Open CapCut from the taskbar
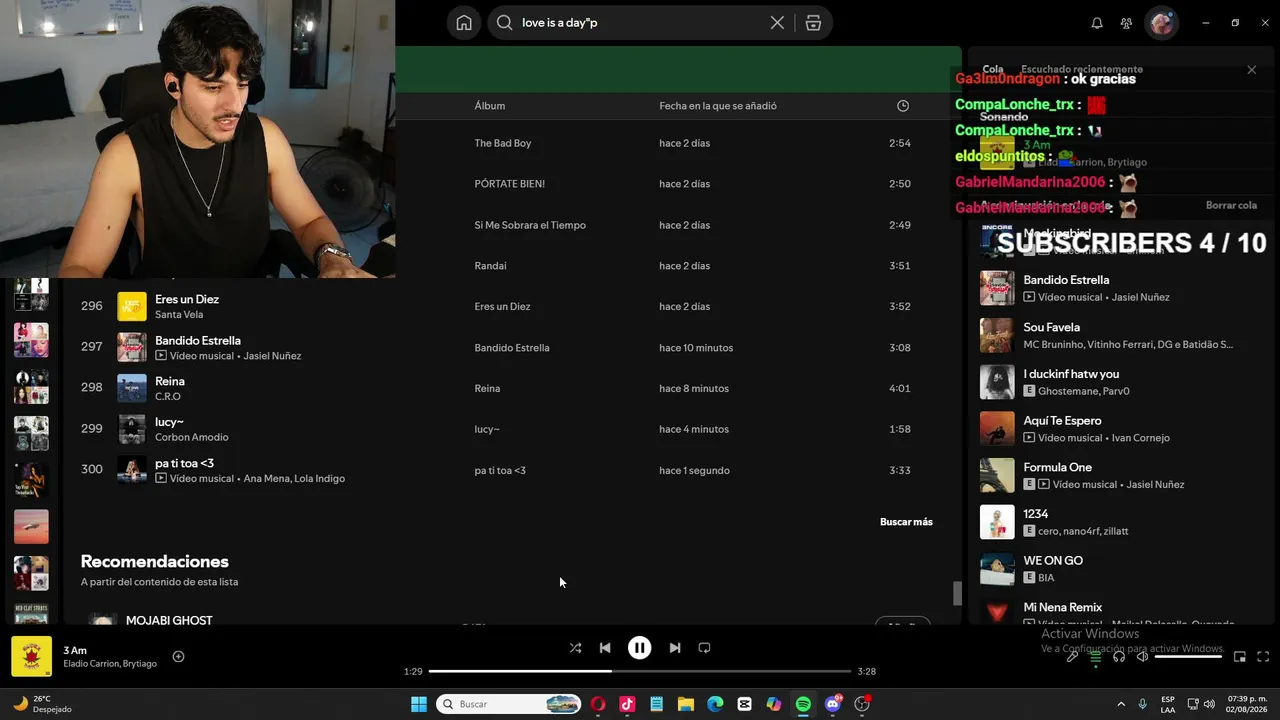The image size is (1280, 720). pos(744,704)
